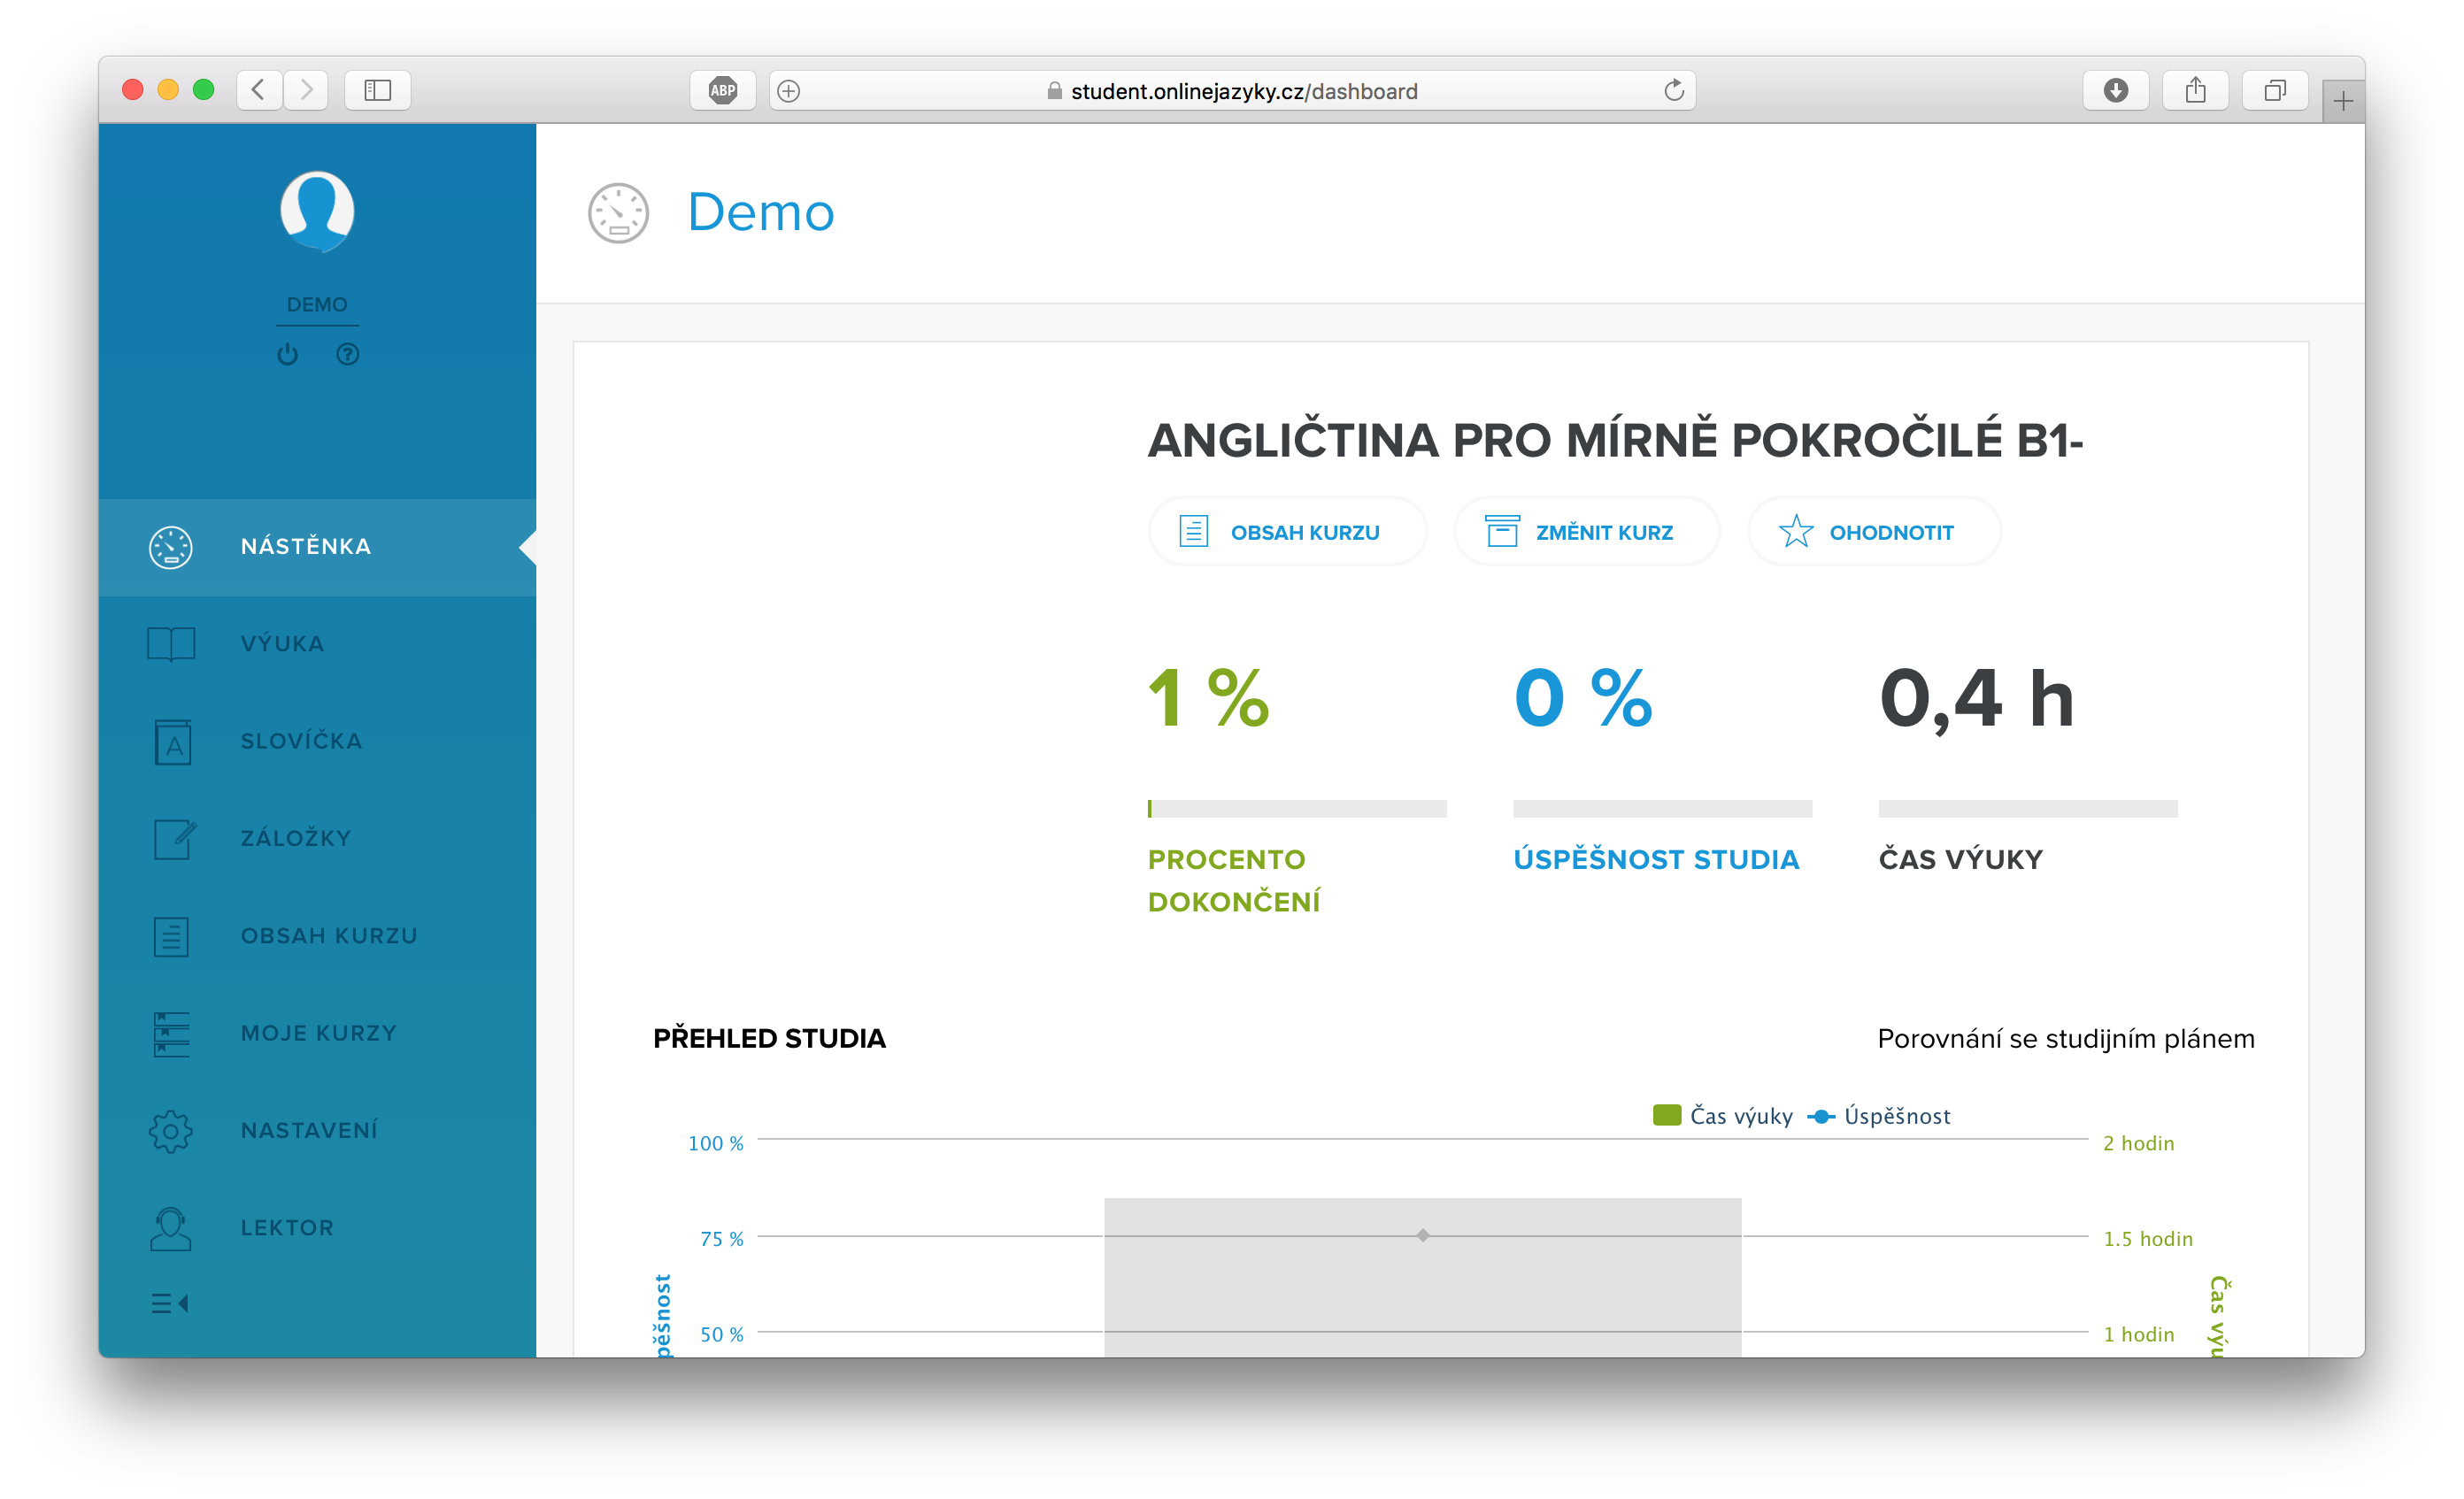Open help question mark icon in sidebar
The width and height of the screenshot is (2464, 1499).
pyautogui.click(x=347, y=354)
